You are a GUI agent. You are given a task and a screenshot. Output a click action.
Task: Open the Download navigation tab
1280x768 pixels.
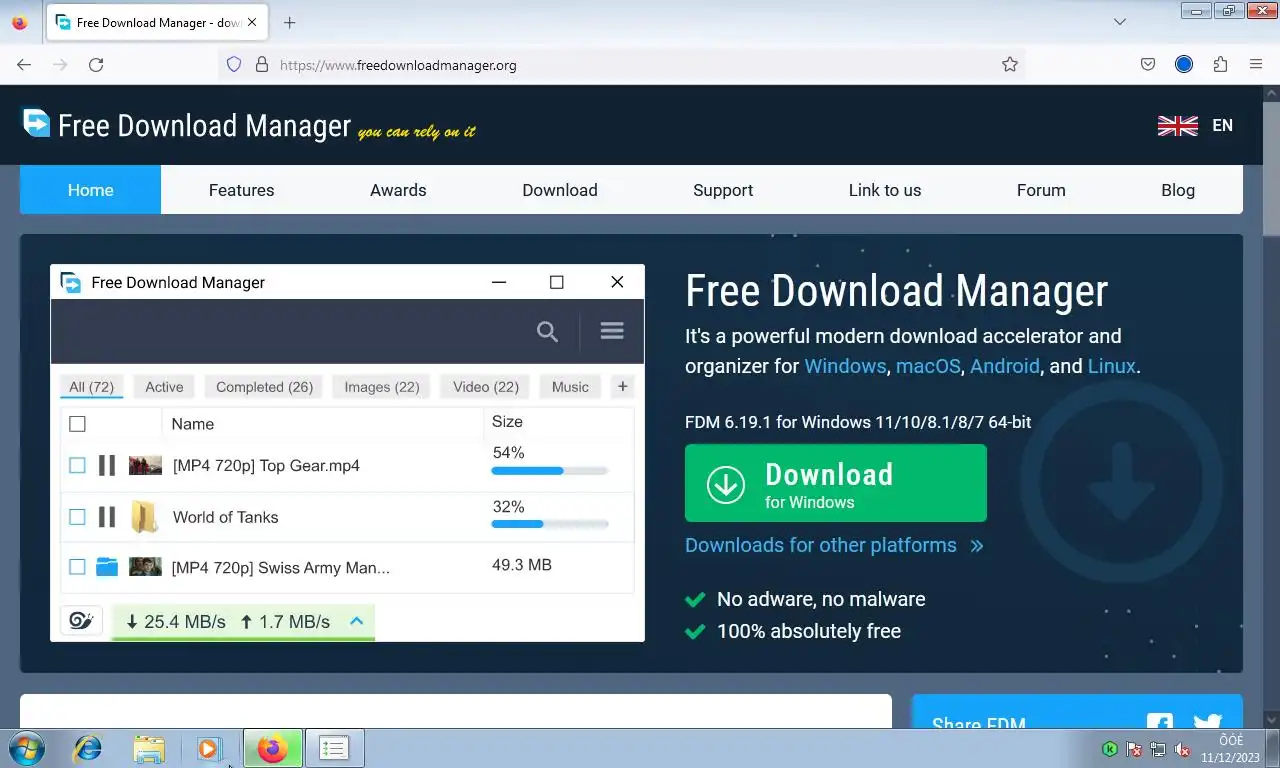click(x=560, y=190)
